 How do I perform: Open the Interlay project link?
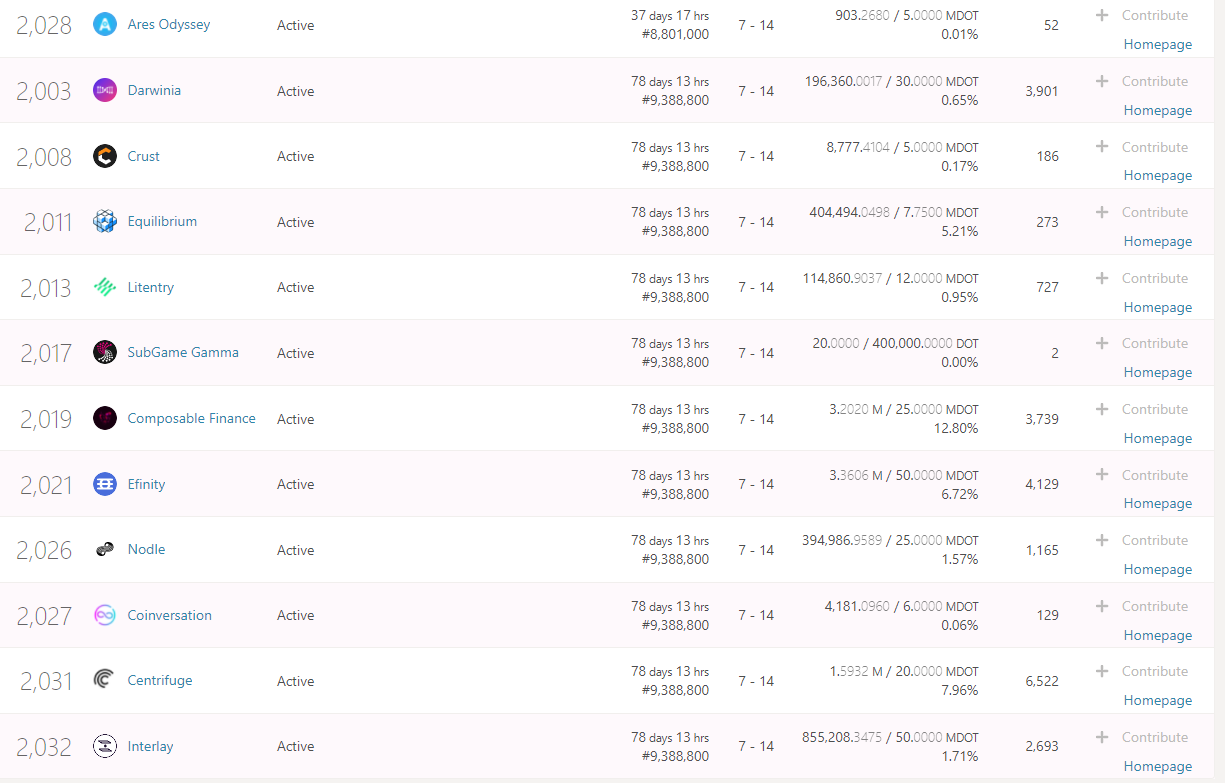151,746
